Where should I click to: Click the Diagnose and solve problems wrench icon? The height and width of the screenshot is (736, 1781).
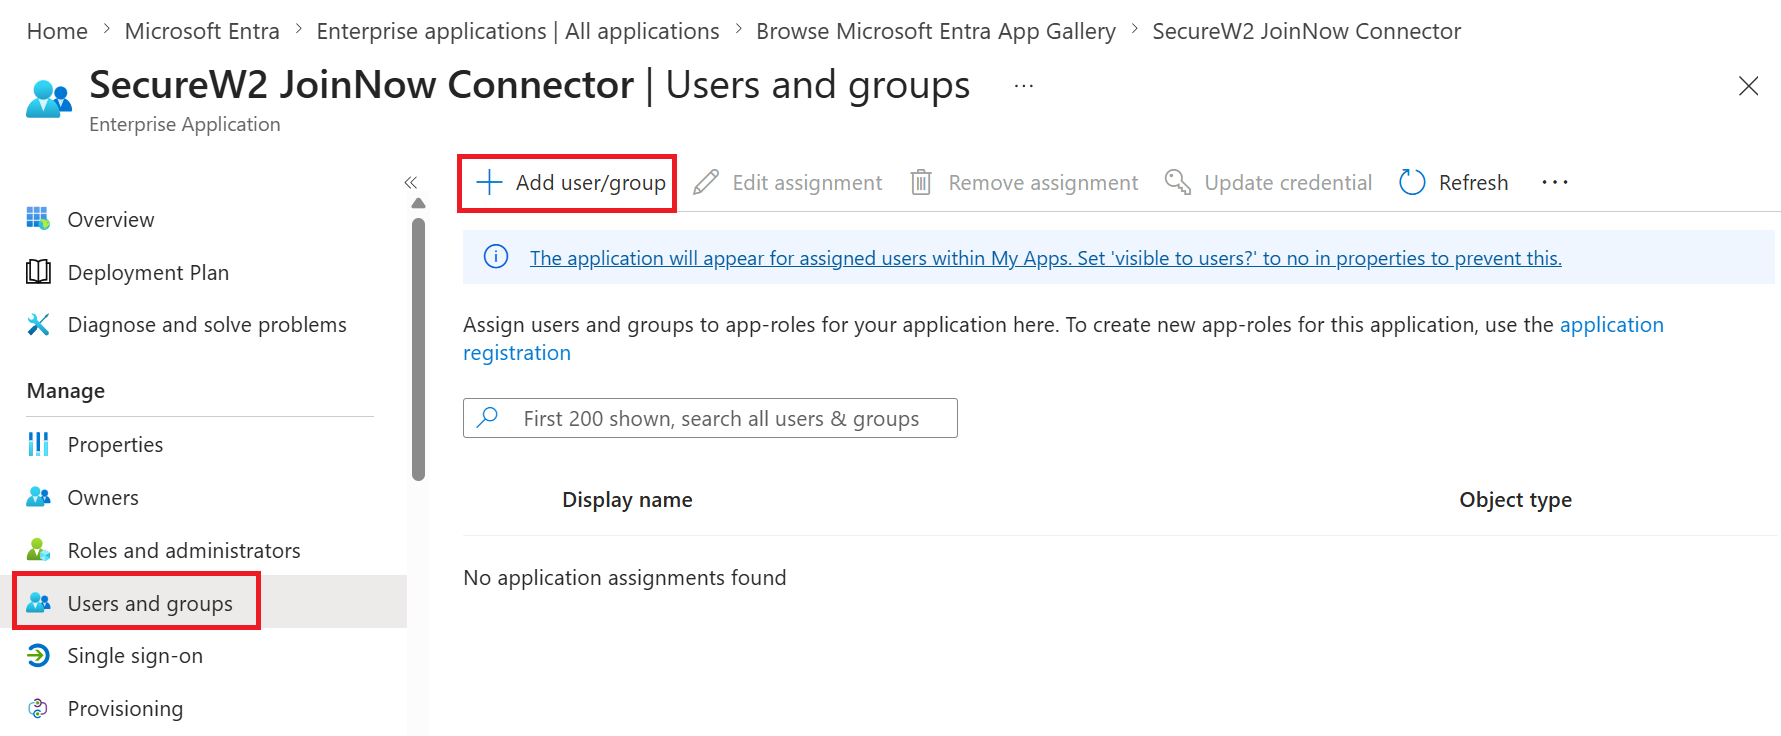(38, 324)
